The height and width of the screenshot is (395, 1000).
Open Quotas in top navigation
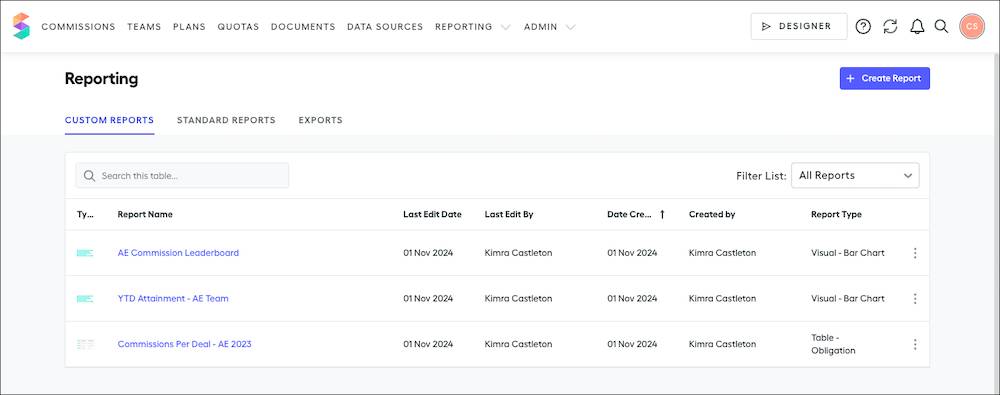pos(239,27)
